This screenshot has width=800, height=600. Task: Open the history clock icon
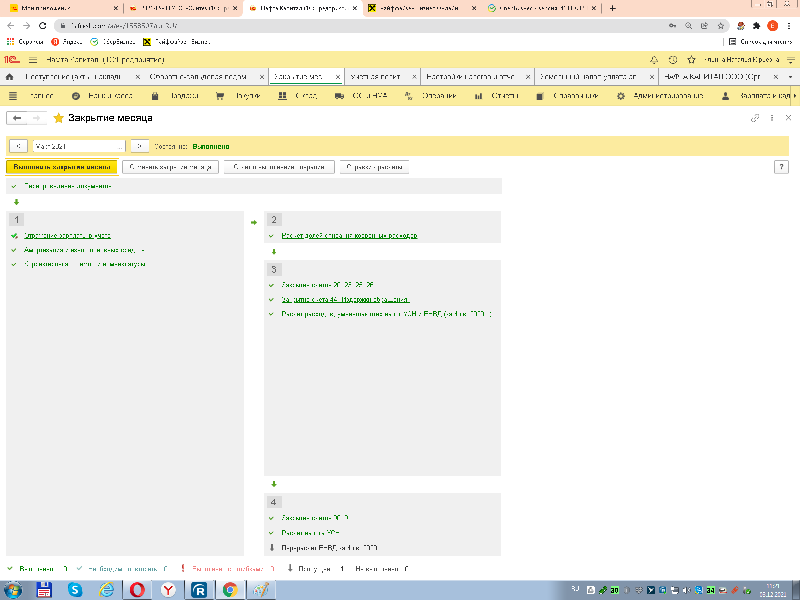(673, 60)
